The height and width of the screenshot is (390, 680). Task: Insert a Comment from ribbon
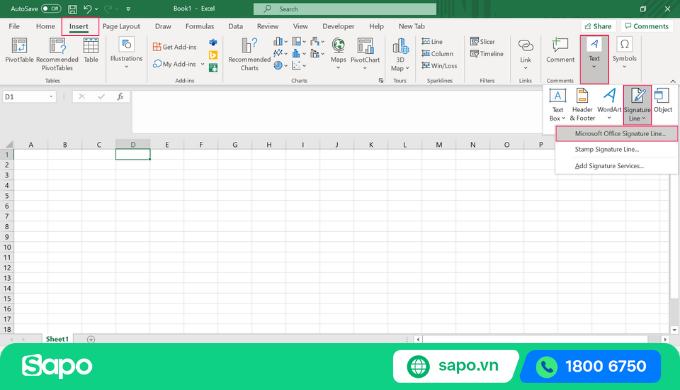560,50
